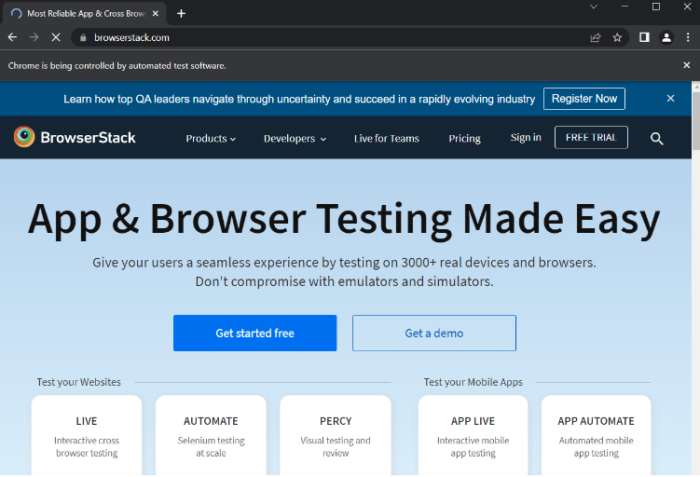Open the tab search chevron in title bar
The height and width of the screenshot is (477, 700).
[x=594, y=8]
